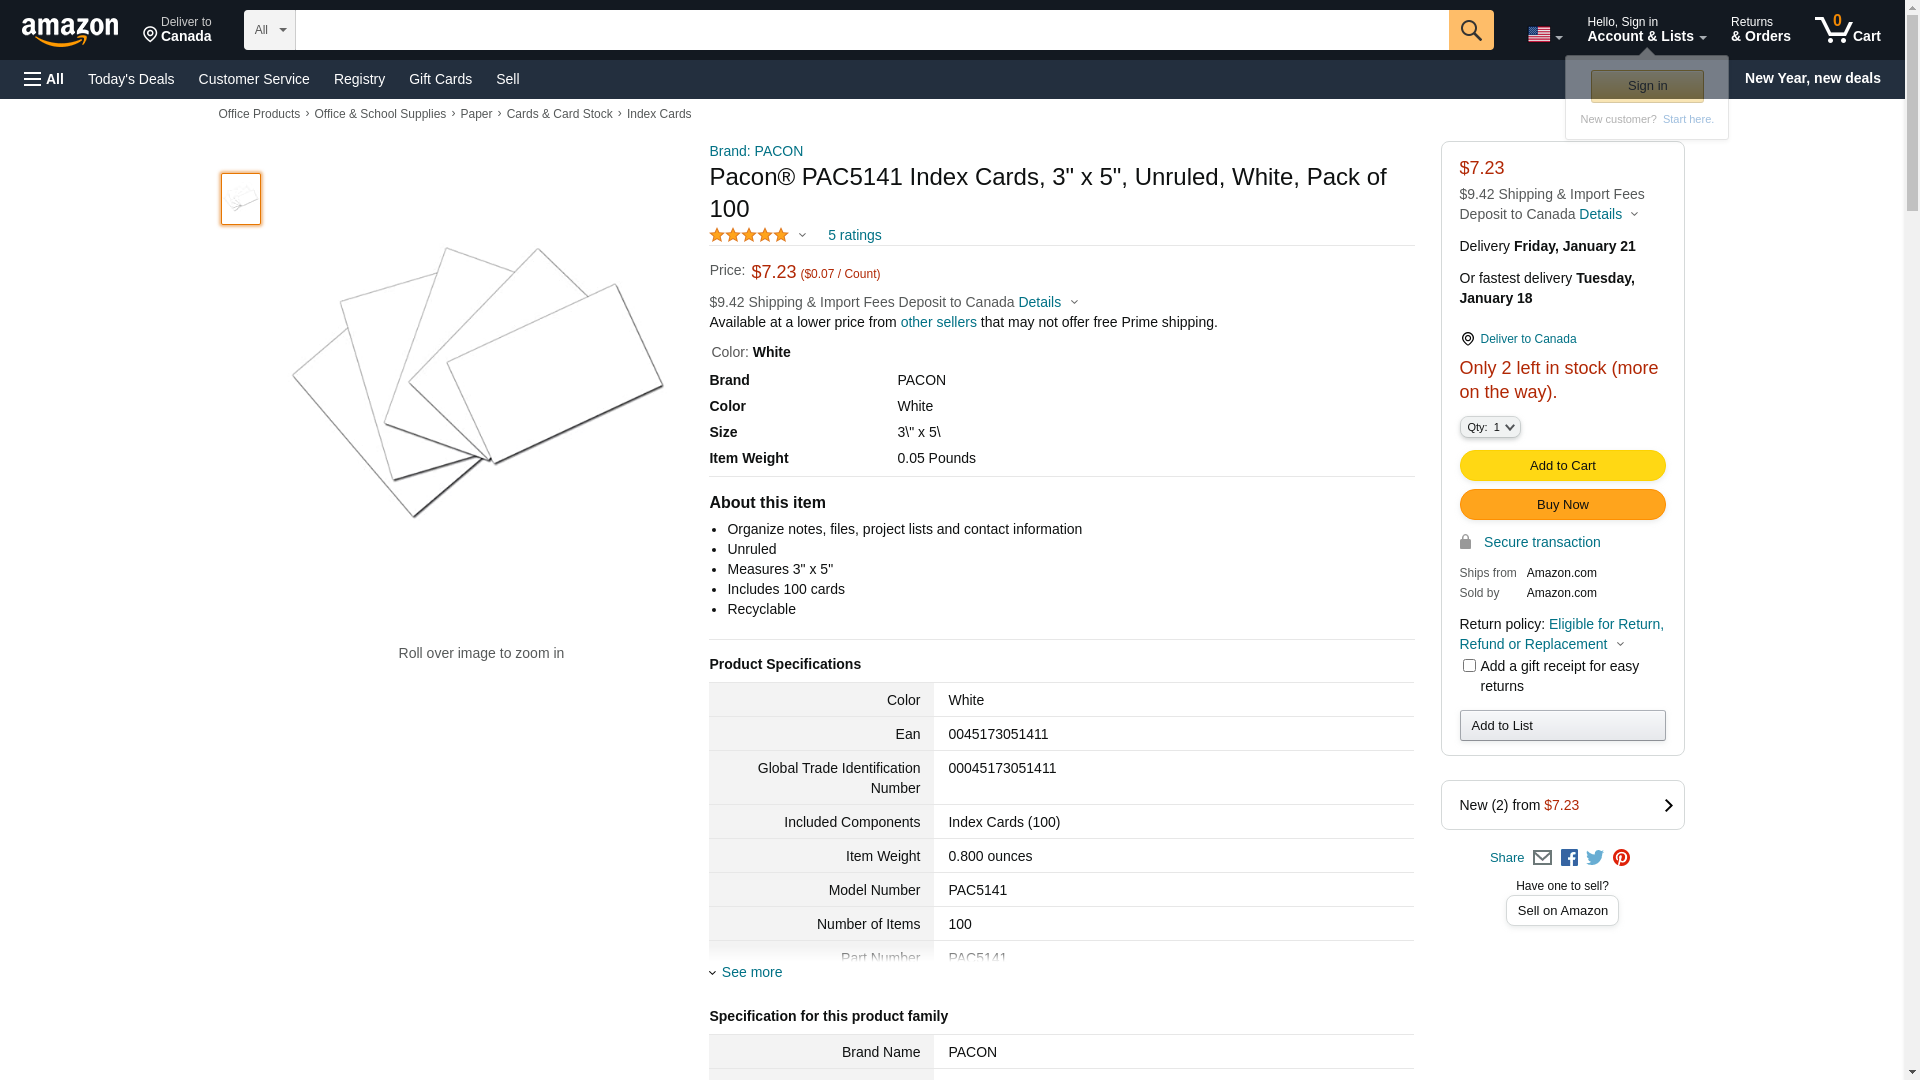Open Customer Service nav item
The height and width of the screenshot is (1080, 1920).
pyautogui.click(x=254, y=79)
